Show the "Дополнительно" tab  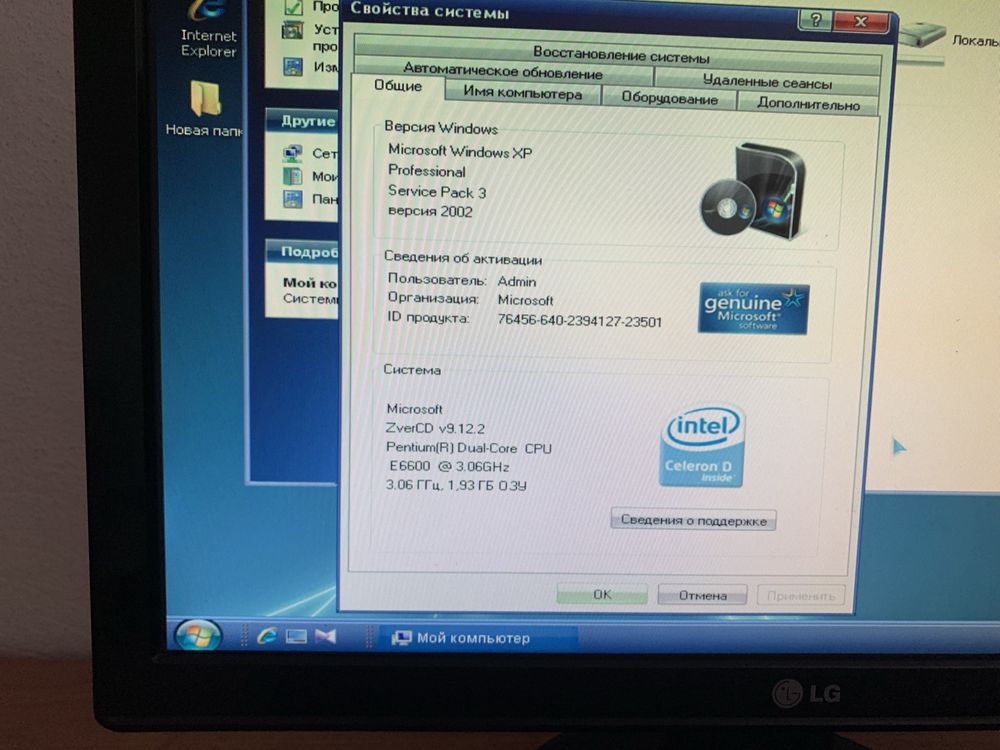[808, 103]
